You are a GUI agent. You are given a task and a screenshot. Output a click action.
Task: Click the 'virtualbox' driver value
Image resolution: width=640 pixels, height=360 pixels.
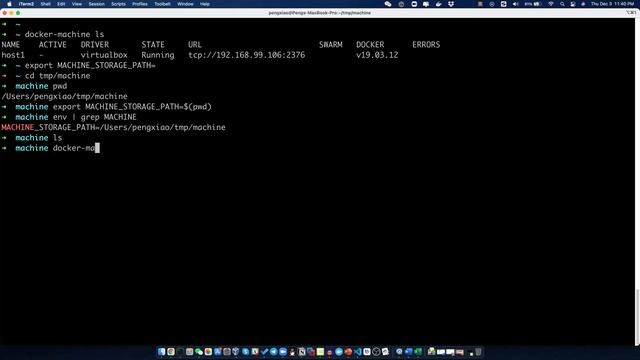(104, 55)
